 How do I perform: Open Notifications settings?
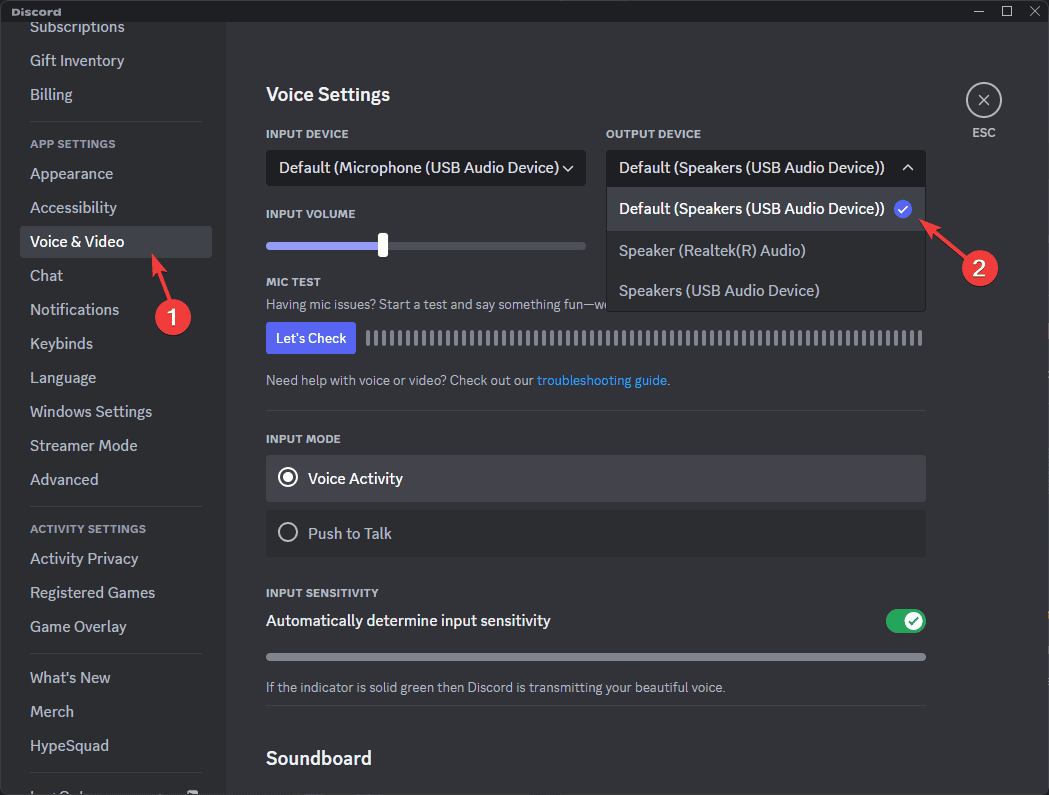[74, 309]
